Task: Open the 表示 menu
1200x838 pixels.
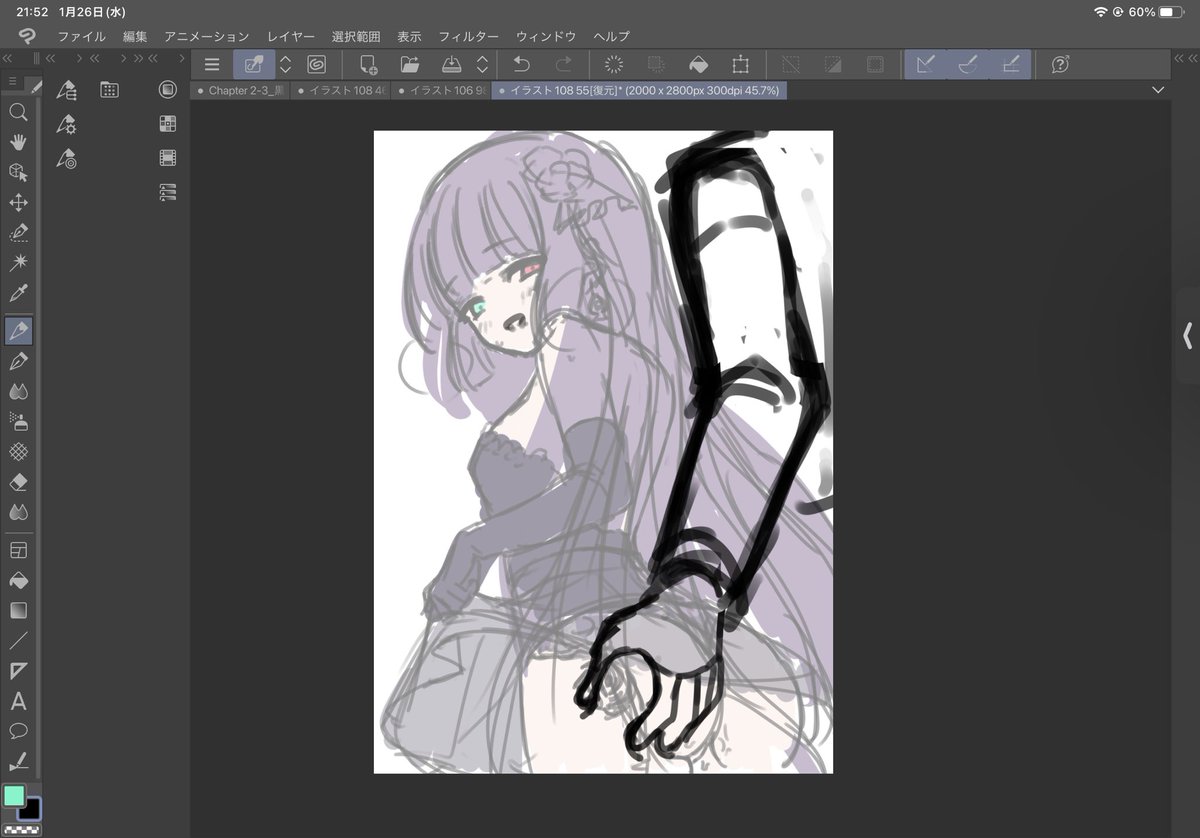Action: click(409, 36)
